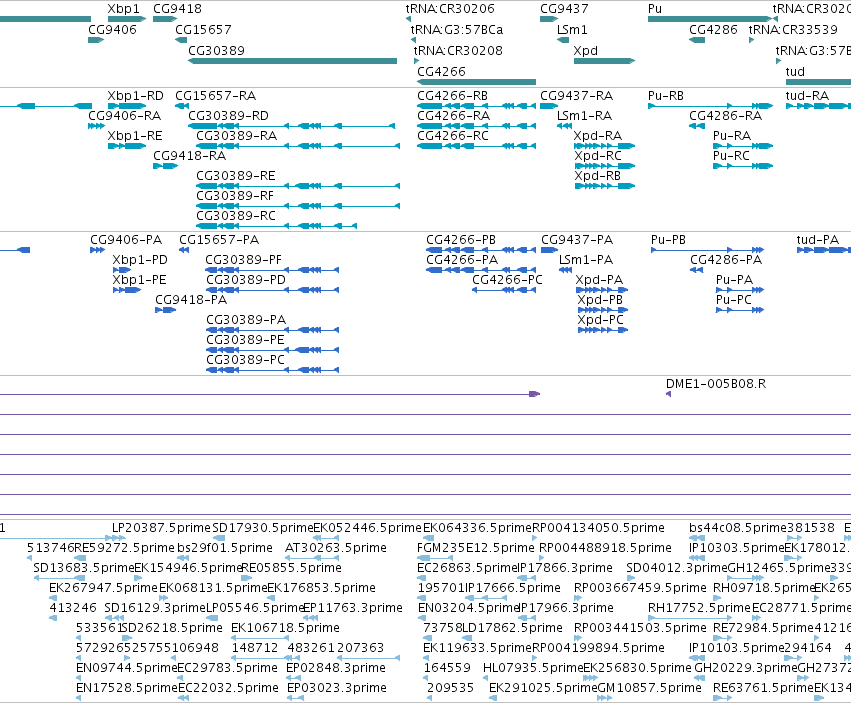
Task: Click the CG30389-RE transcript
Action: coord(298,186)
